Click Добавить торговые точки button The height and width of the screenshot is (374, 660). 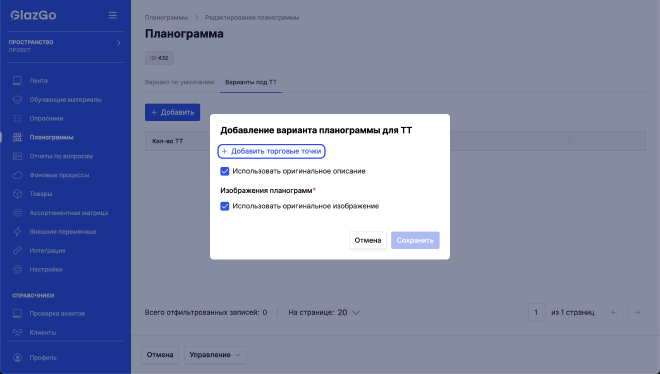(x=271, y=151)
